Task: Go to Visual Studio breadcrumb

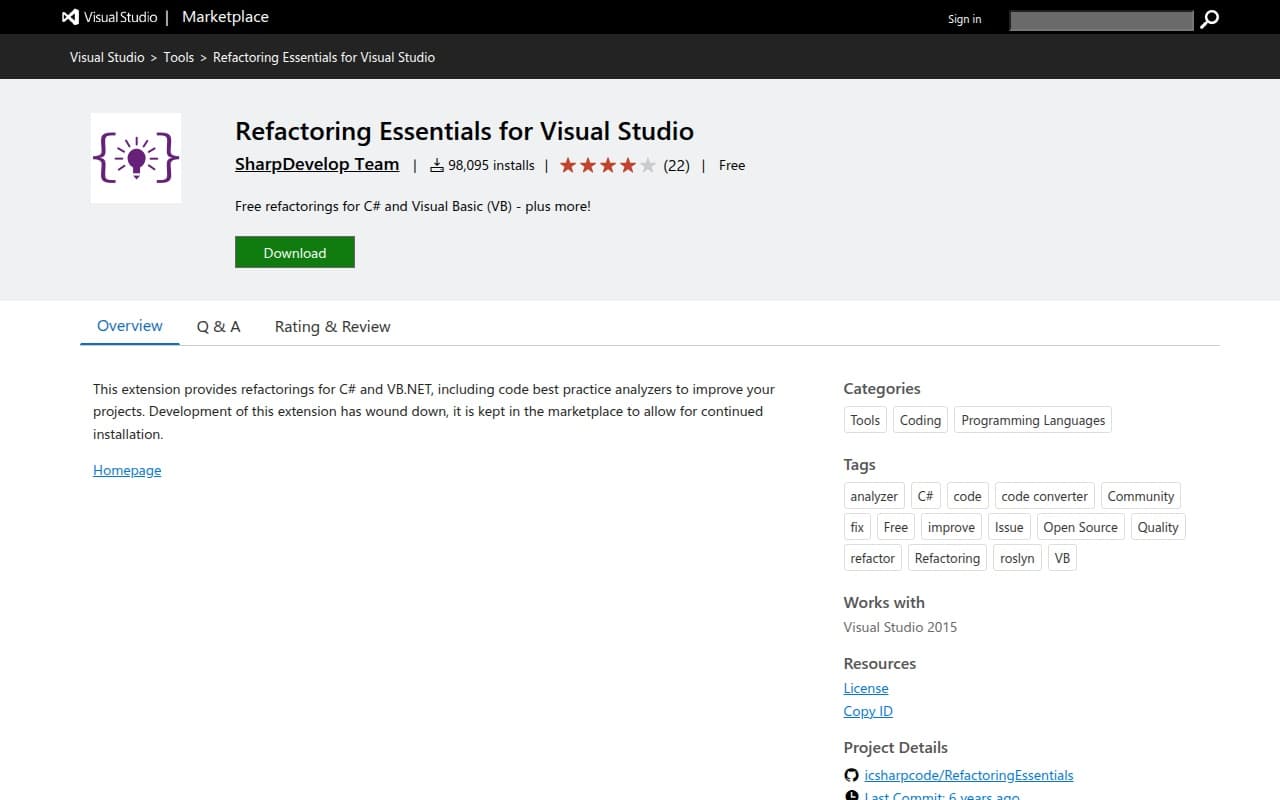Action: point(107,57)
